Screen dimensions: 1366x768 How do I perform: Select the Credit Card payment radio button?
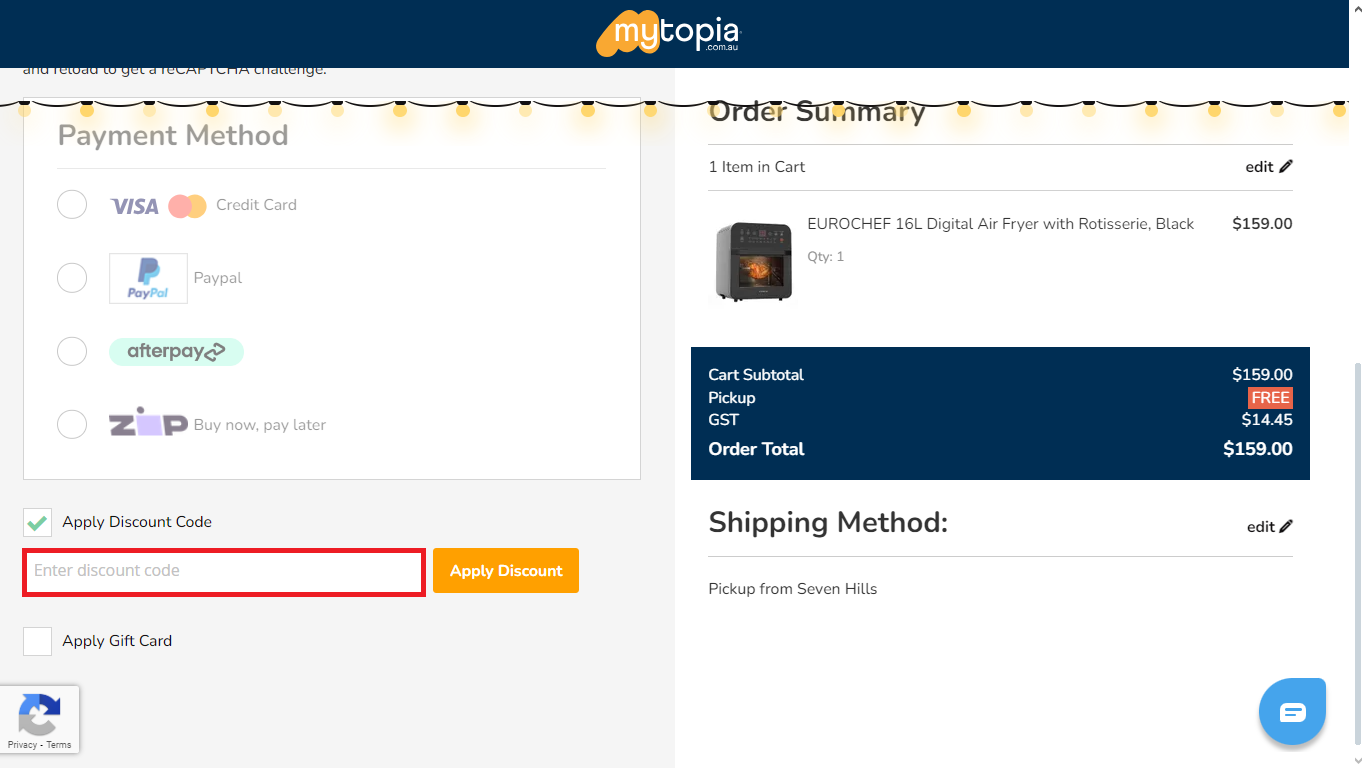pyautogui.click(x=72, y=204)
